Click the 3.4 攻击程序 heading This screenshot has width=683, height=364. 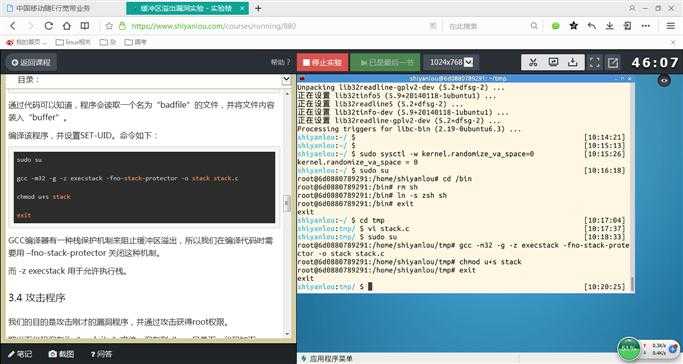pos(37,298)
